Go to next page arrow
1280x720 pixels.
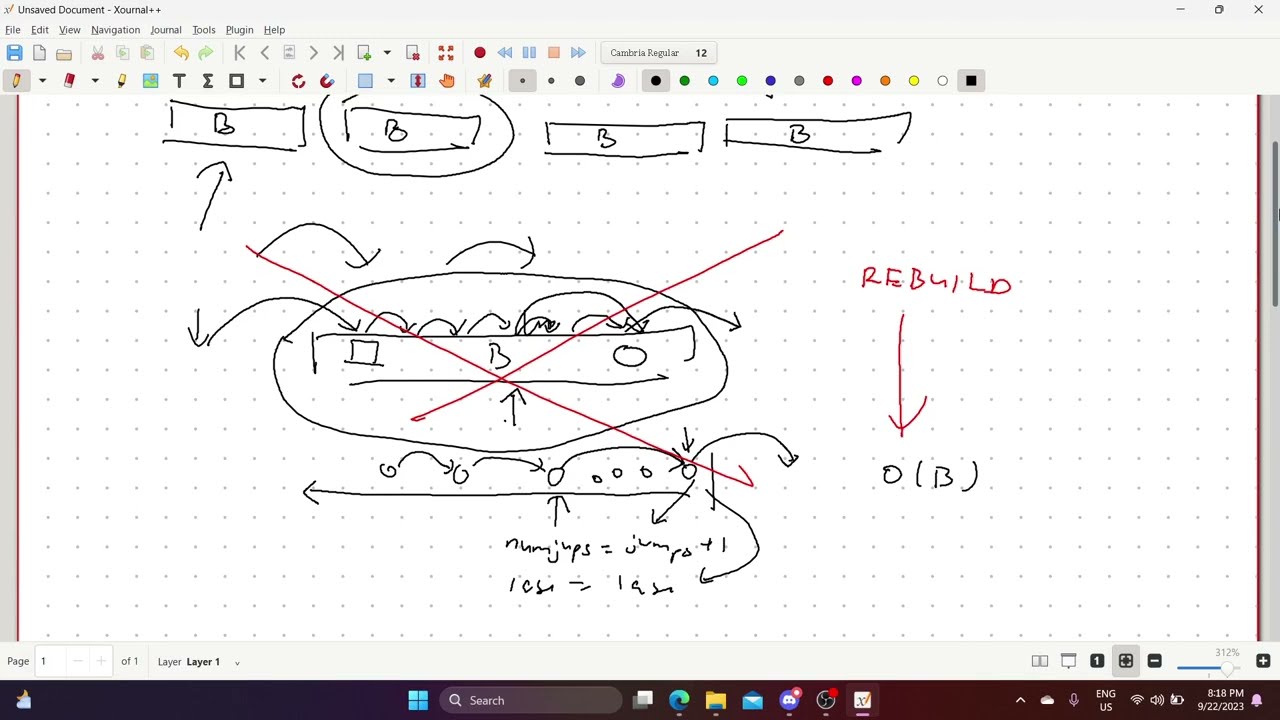(x=313, y=53)
